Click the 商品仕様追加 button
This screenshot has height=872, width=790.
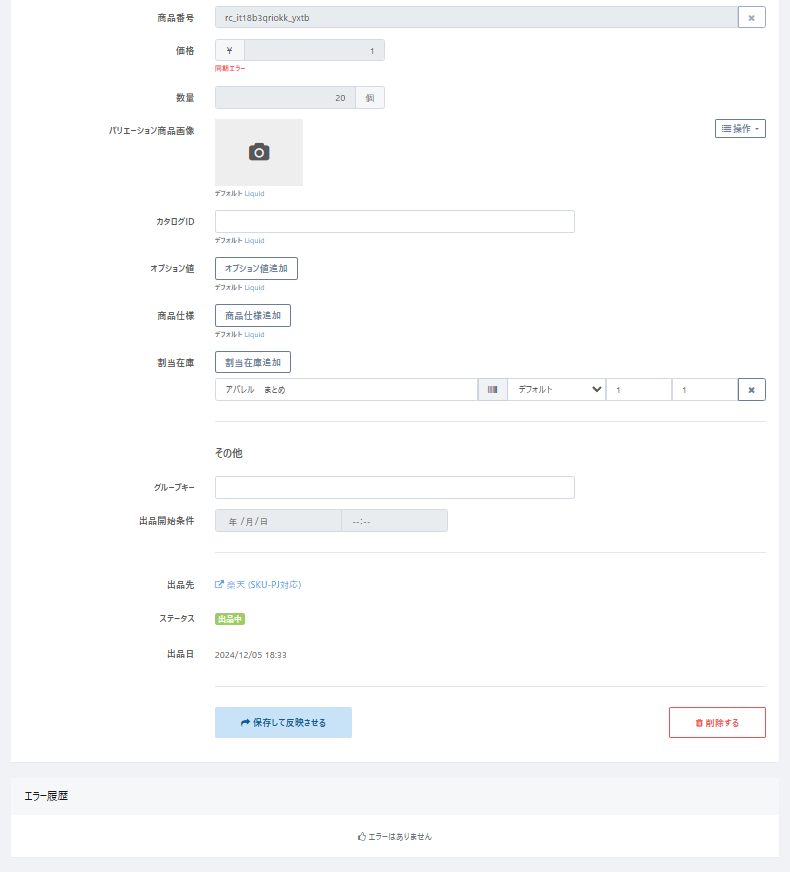point(252,315)
